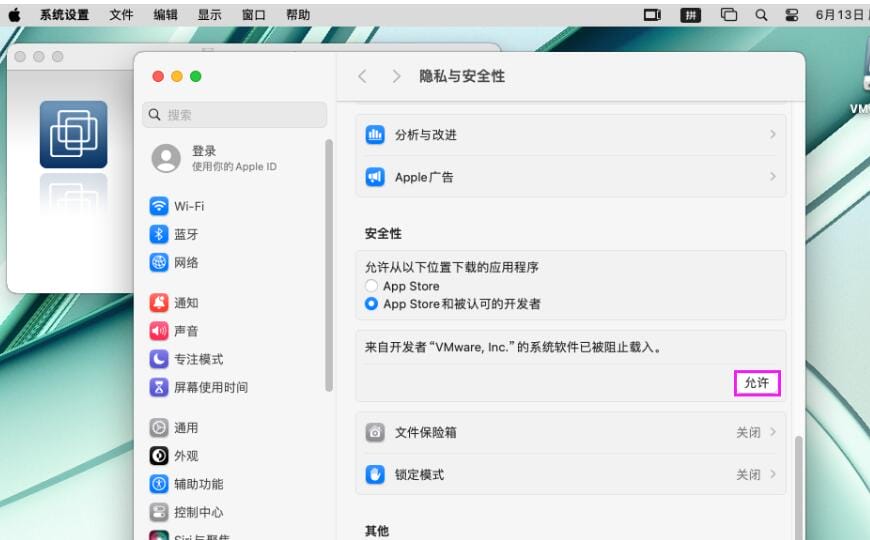Select App Store and identified developers option
The width and height of the screenshot is (870, 540).
click(372, 304)
